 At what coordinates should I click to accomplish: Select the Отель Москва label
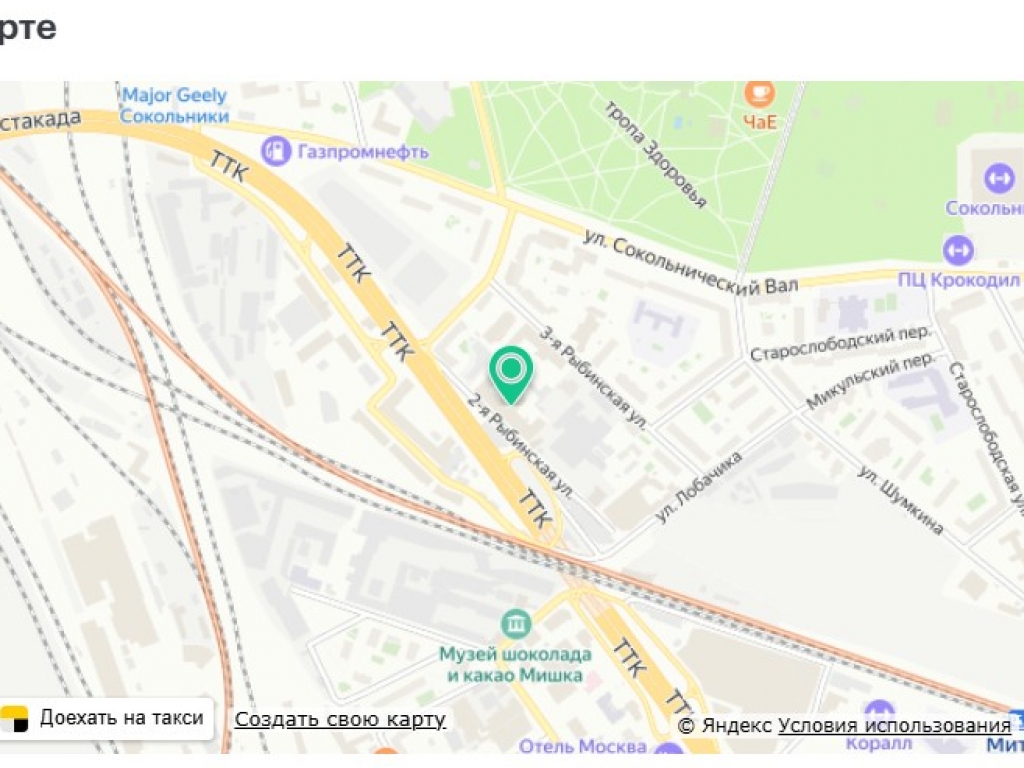point(583,746)
